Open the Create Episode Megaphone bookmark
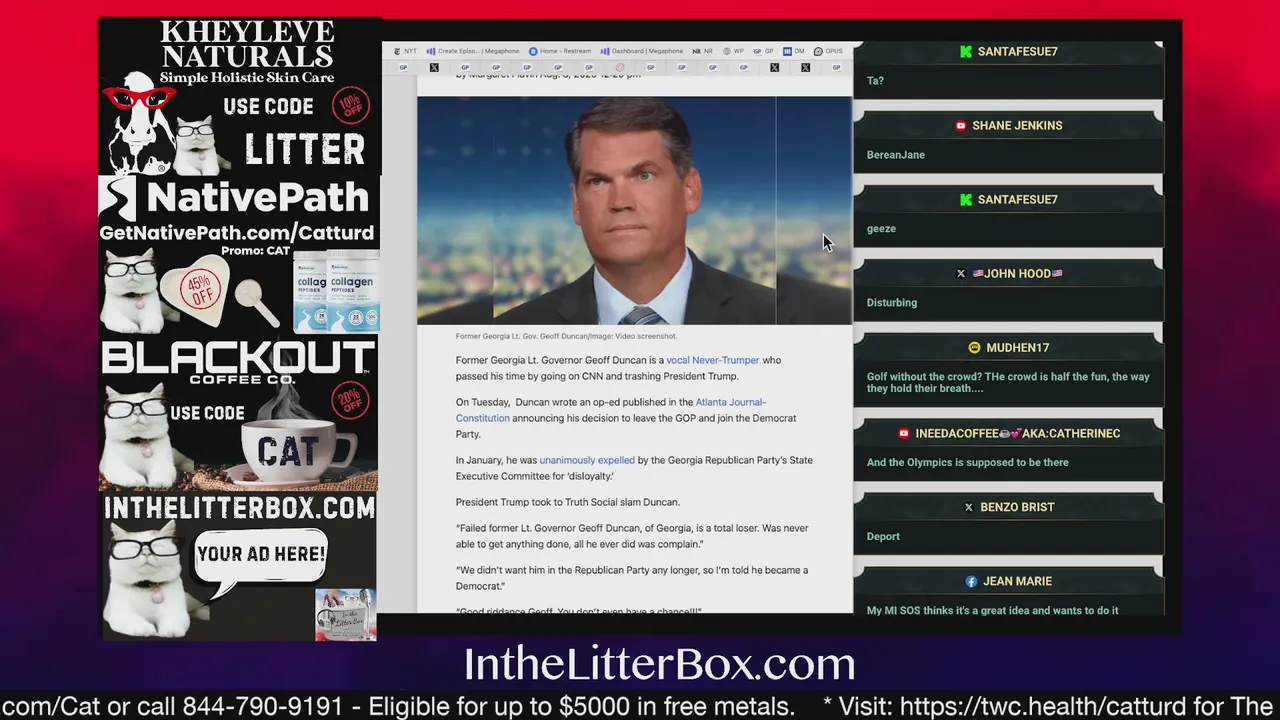Image resolution: width=1280 pixels, height=720 pixels. (x=472, y=51)
